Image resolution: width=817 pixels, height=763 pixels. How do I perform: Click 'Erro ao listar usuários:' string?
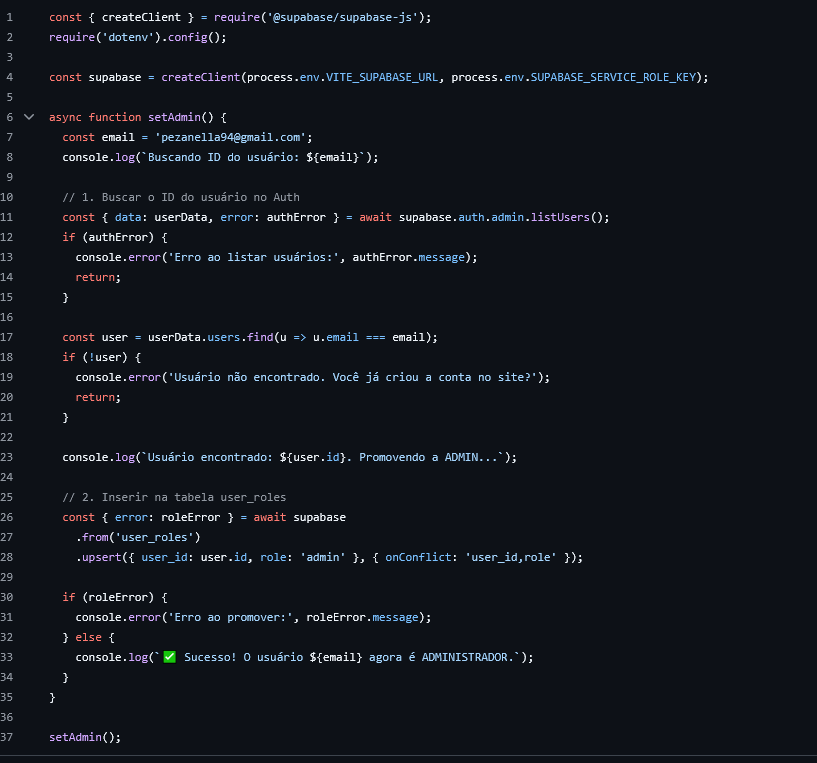point(253,257)
